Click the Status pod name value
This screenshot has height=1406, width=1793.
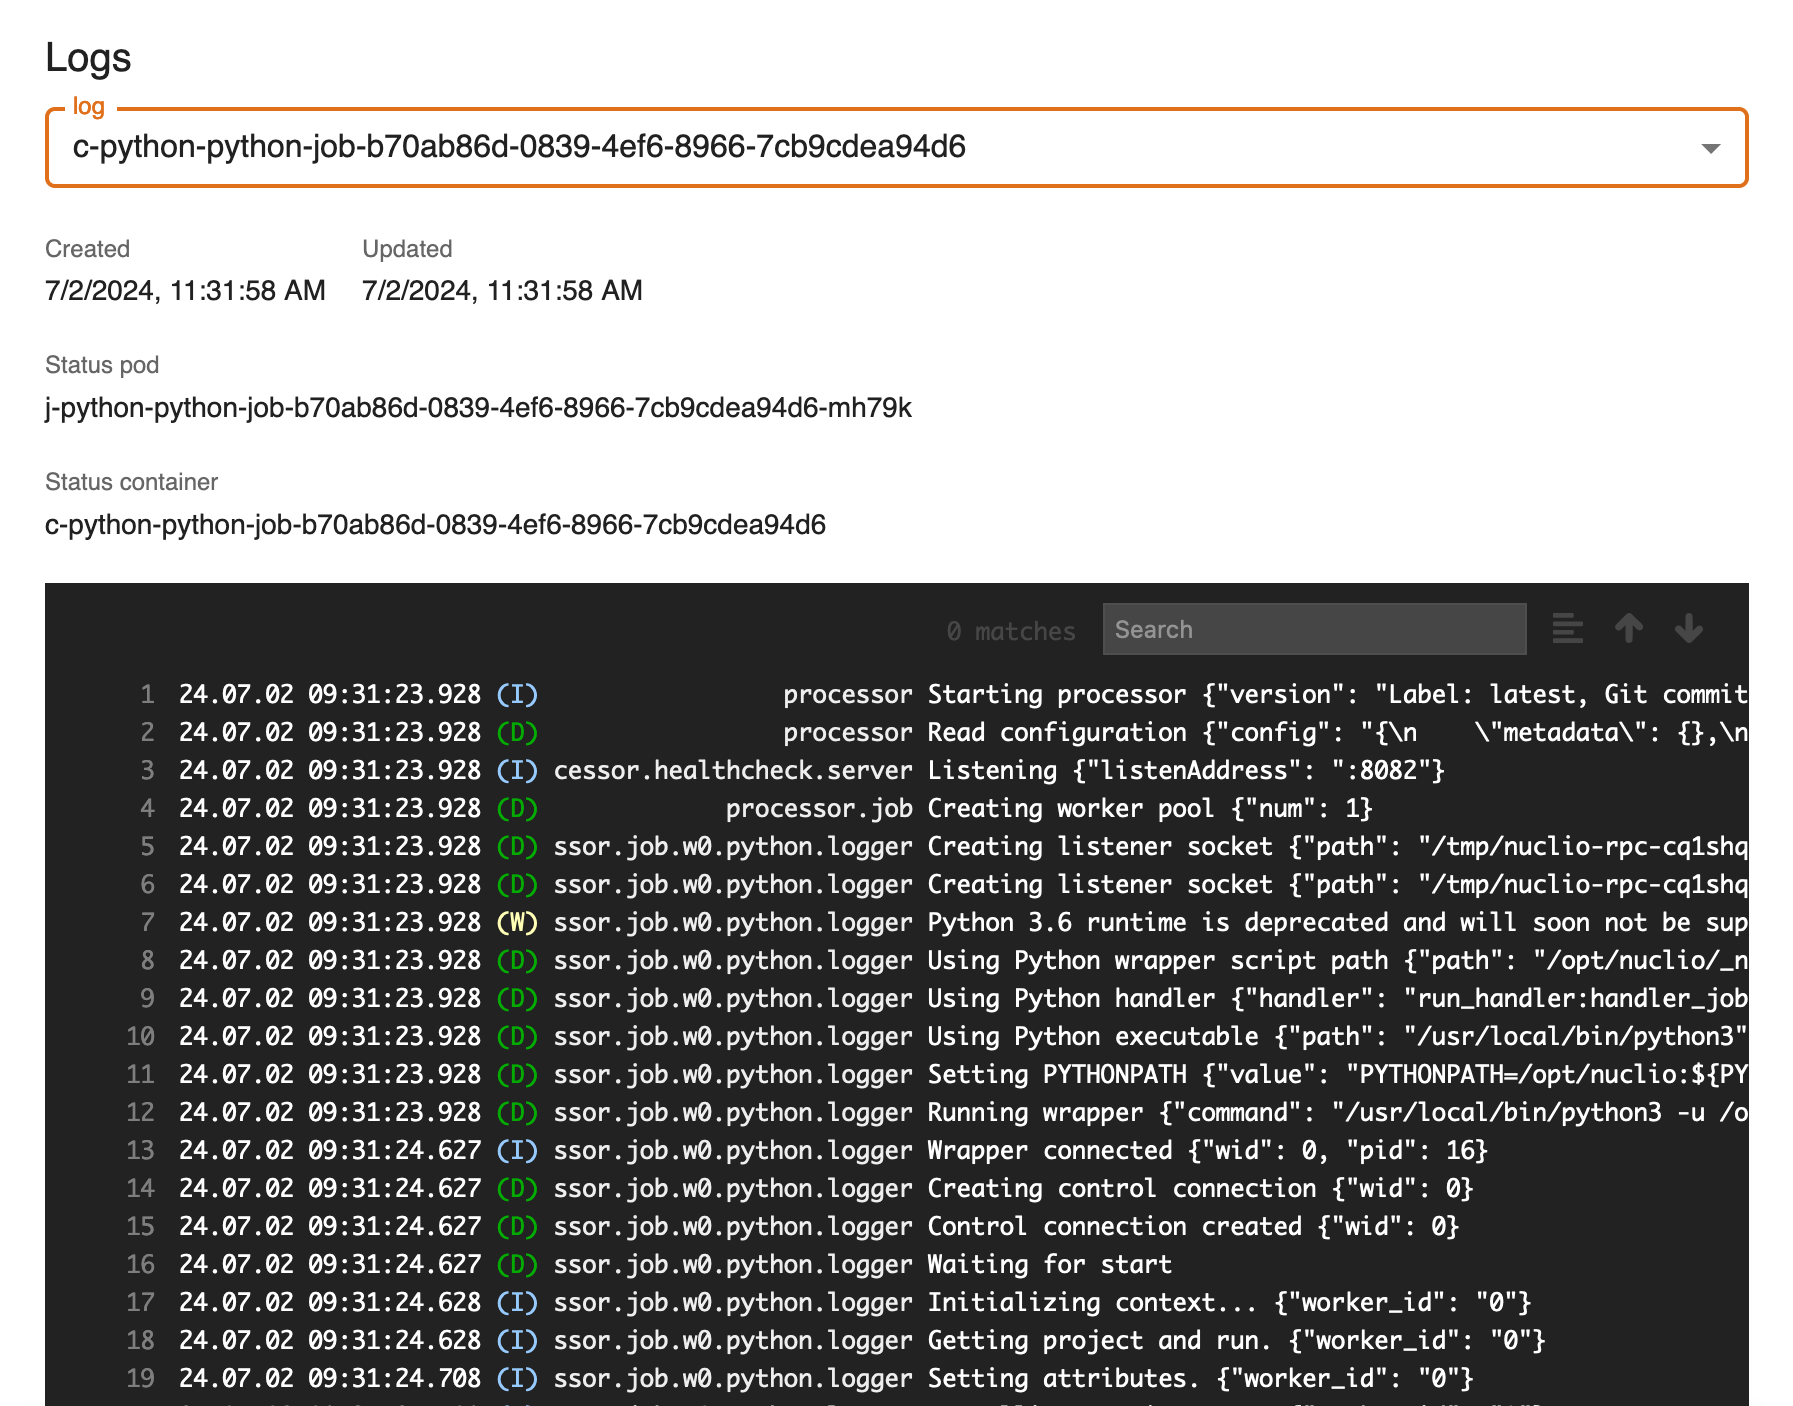(x=478, y=408)
